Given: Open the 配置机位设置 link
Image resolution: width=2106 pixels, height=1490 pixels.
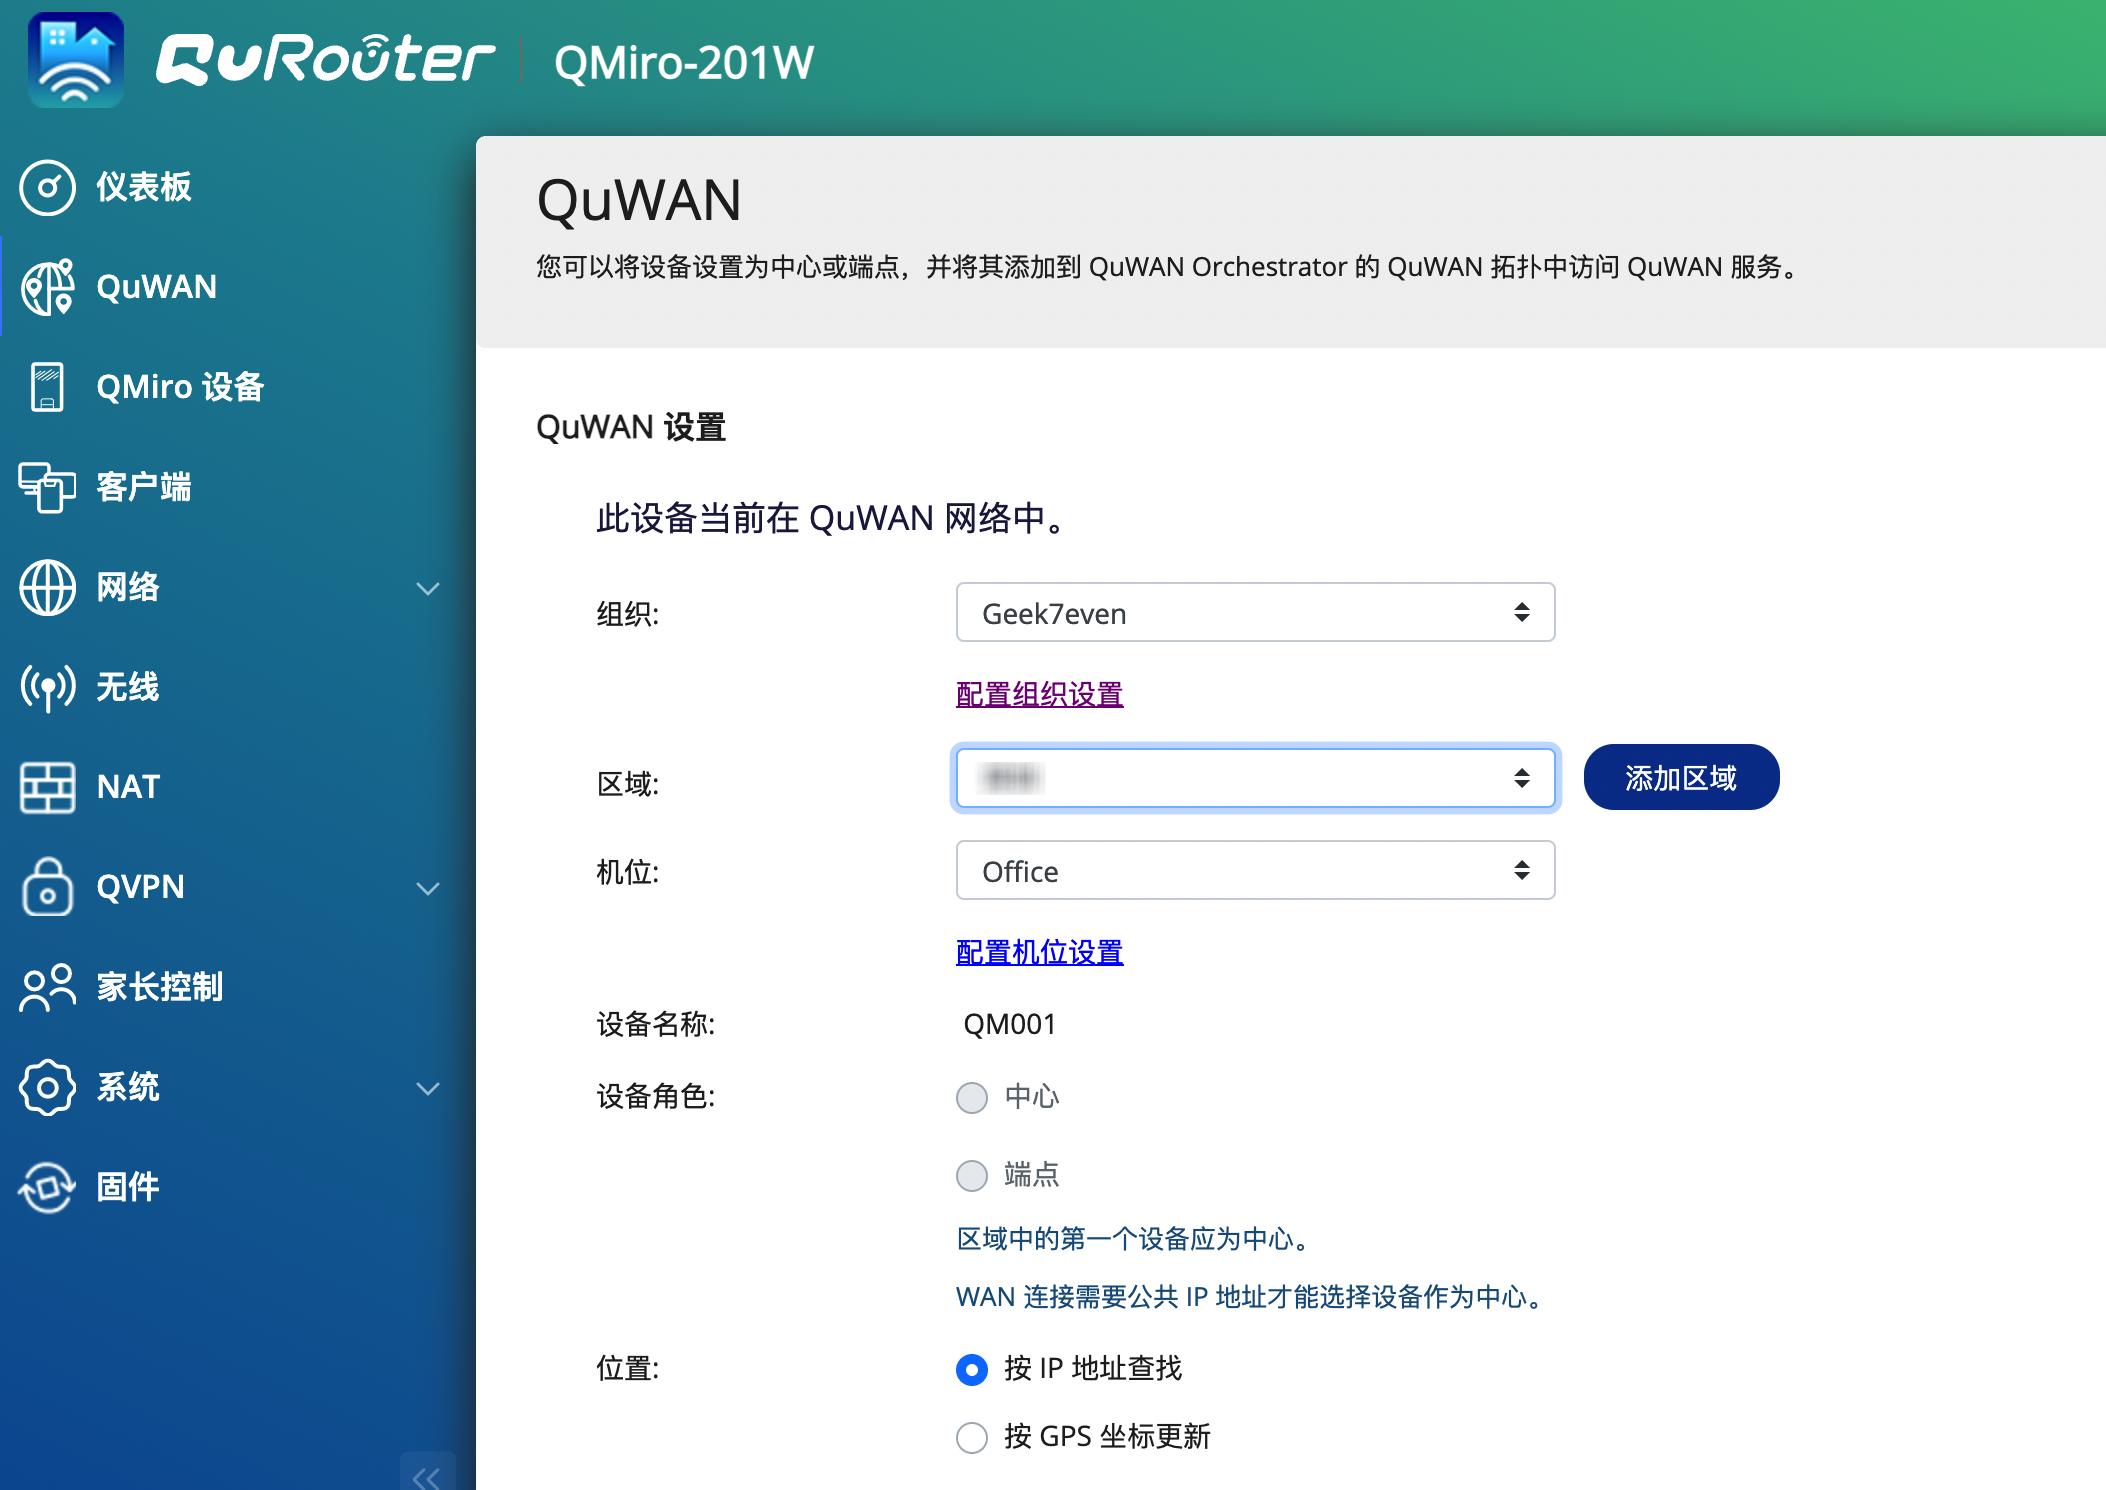Looking at the screenshot, I should [1038, 953].
